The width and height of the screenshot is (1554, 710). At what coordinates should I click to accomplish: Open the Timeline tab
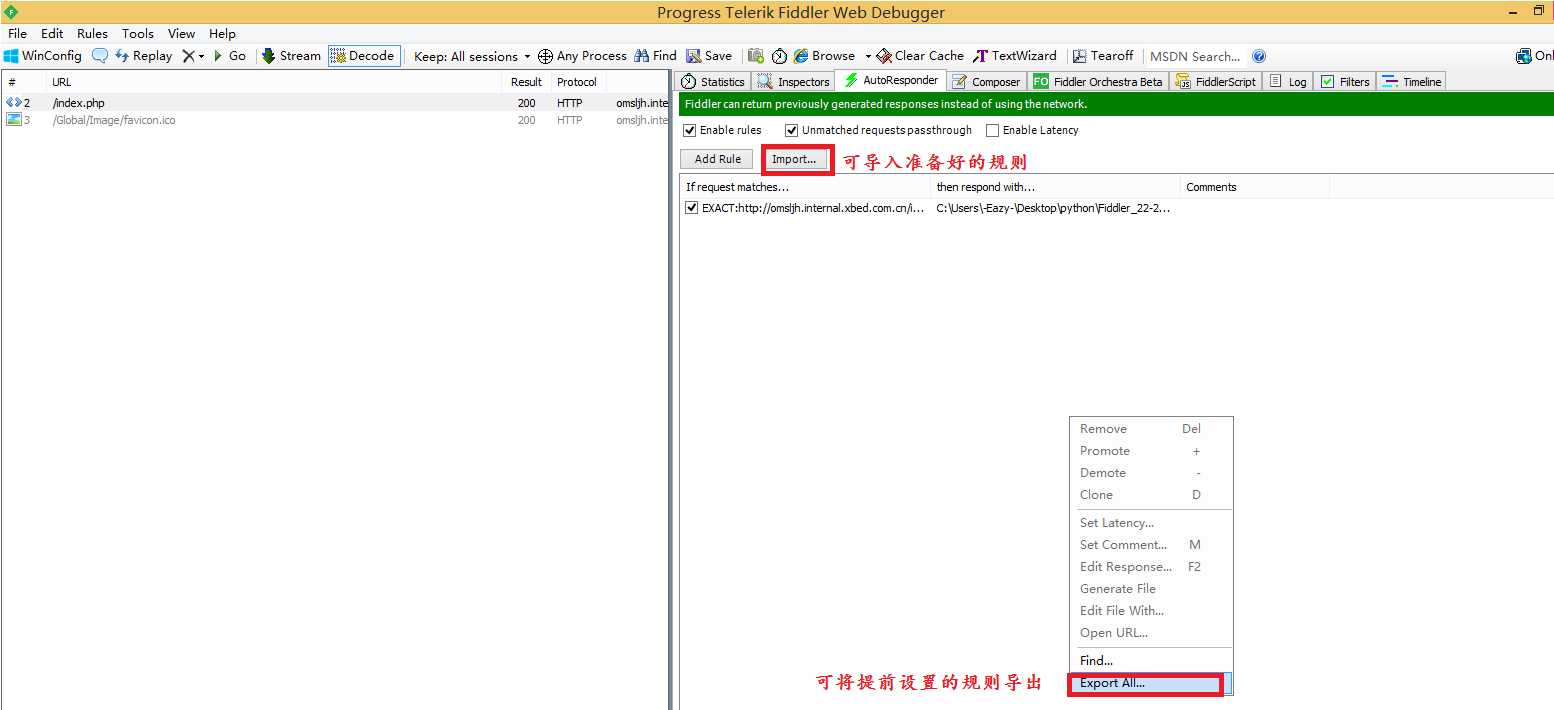pos(1412,82)
